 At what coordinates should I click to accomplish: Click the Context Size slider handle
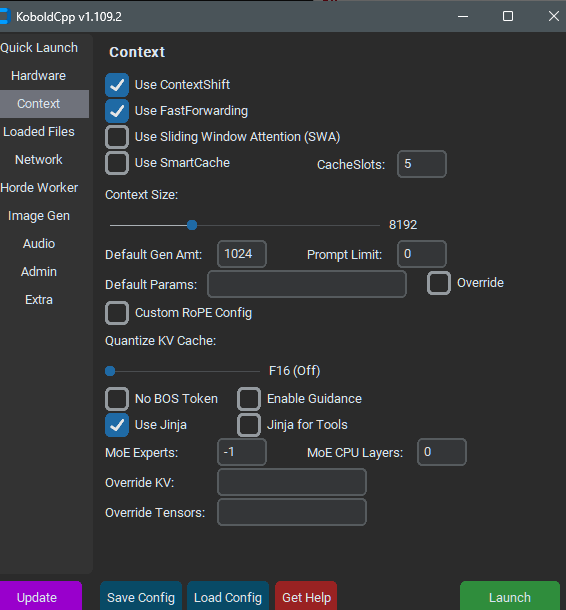(192, 225)
